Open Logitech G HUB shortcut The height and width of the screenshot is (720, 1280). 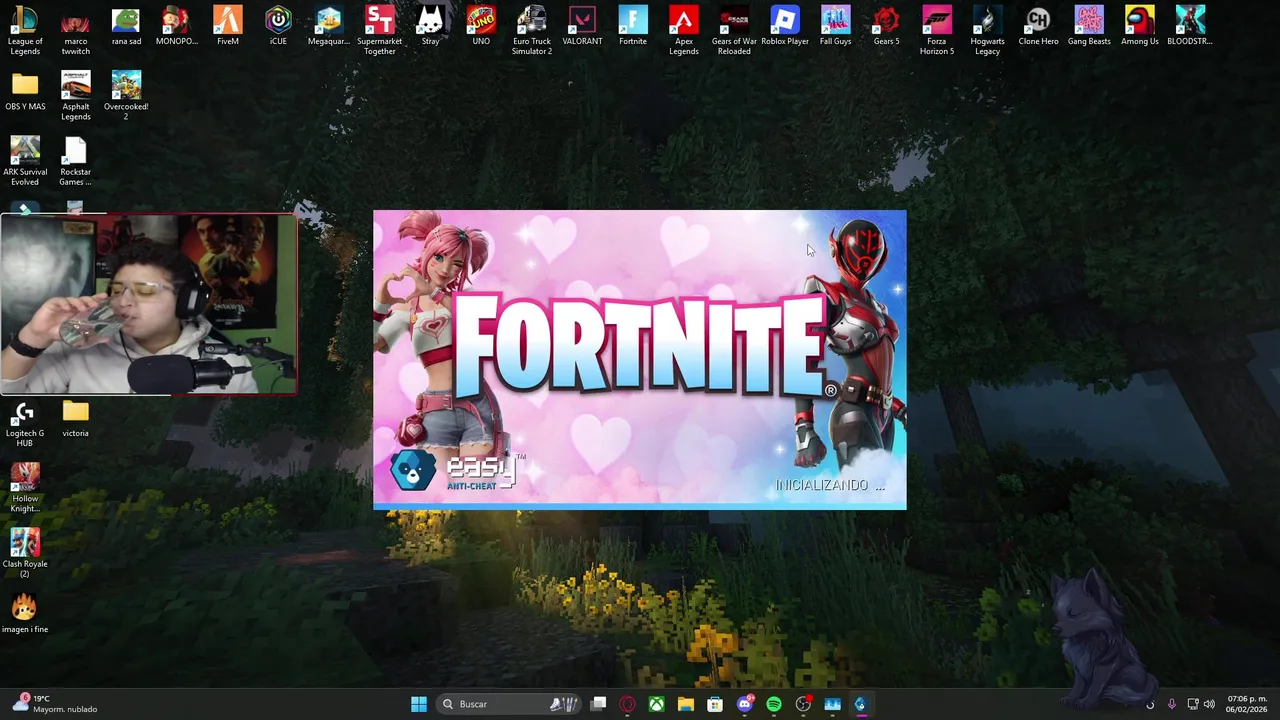25,424
